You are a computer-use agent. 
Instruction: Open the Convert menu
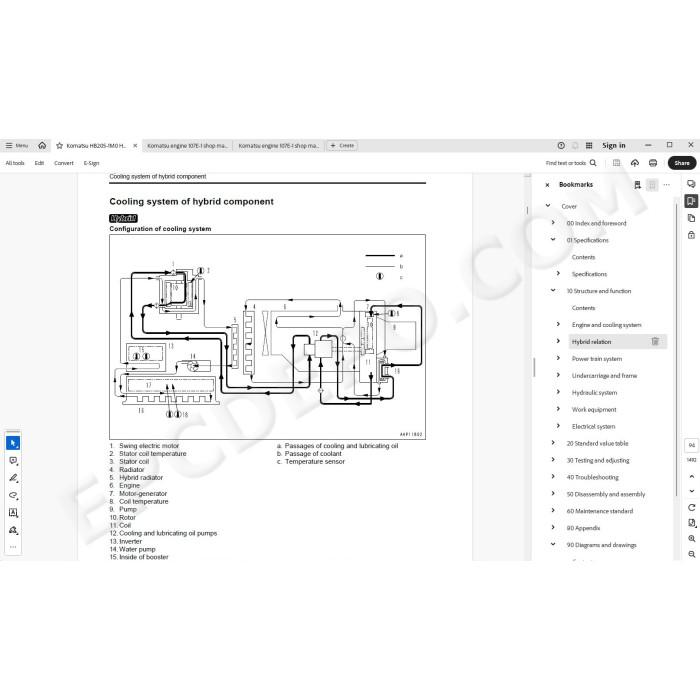tap(64, 163)
